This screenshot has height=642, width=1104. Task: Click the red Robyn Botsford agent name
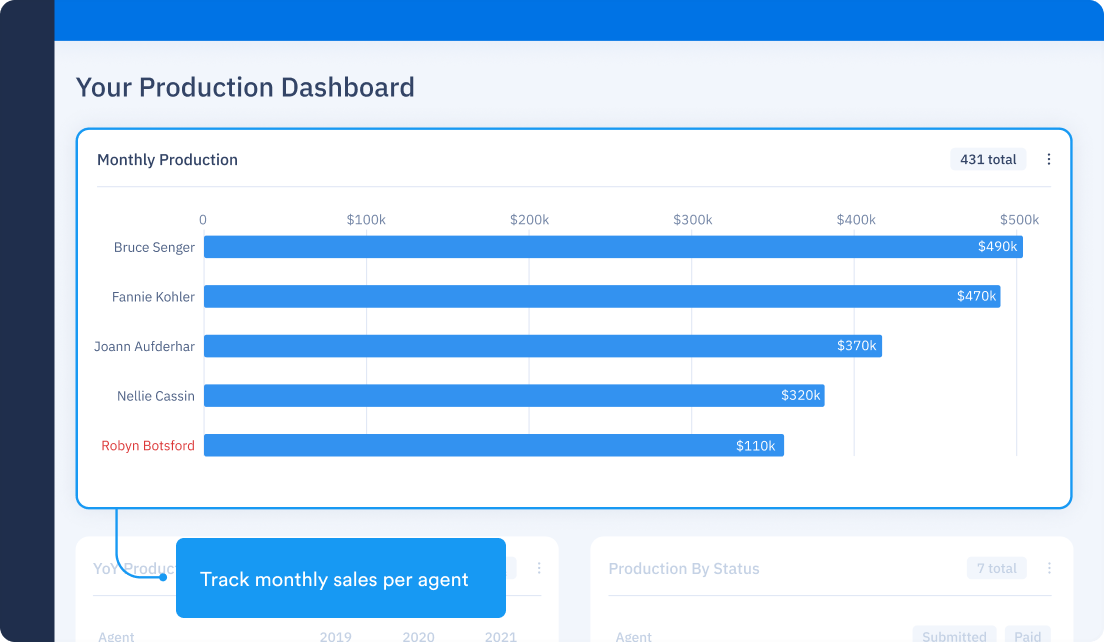click(x=148, y=446)
